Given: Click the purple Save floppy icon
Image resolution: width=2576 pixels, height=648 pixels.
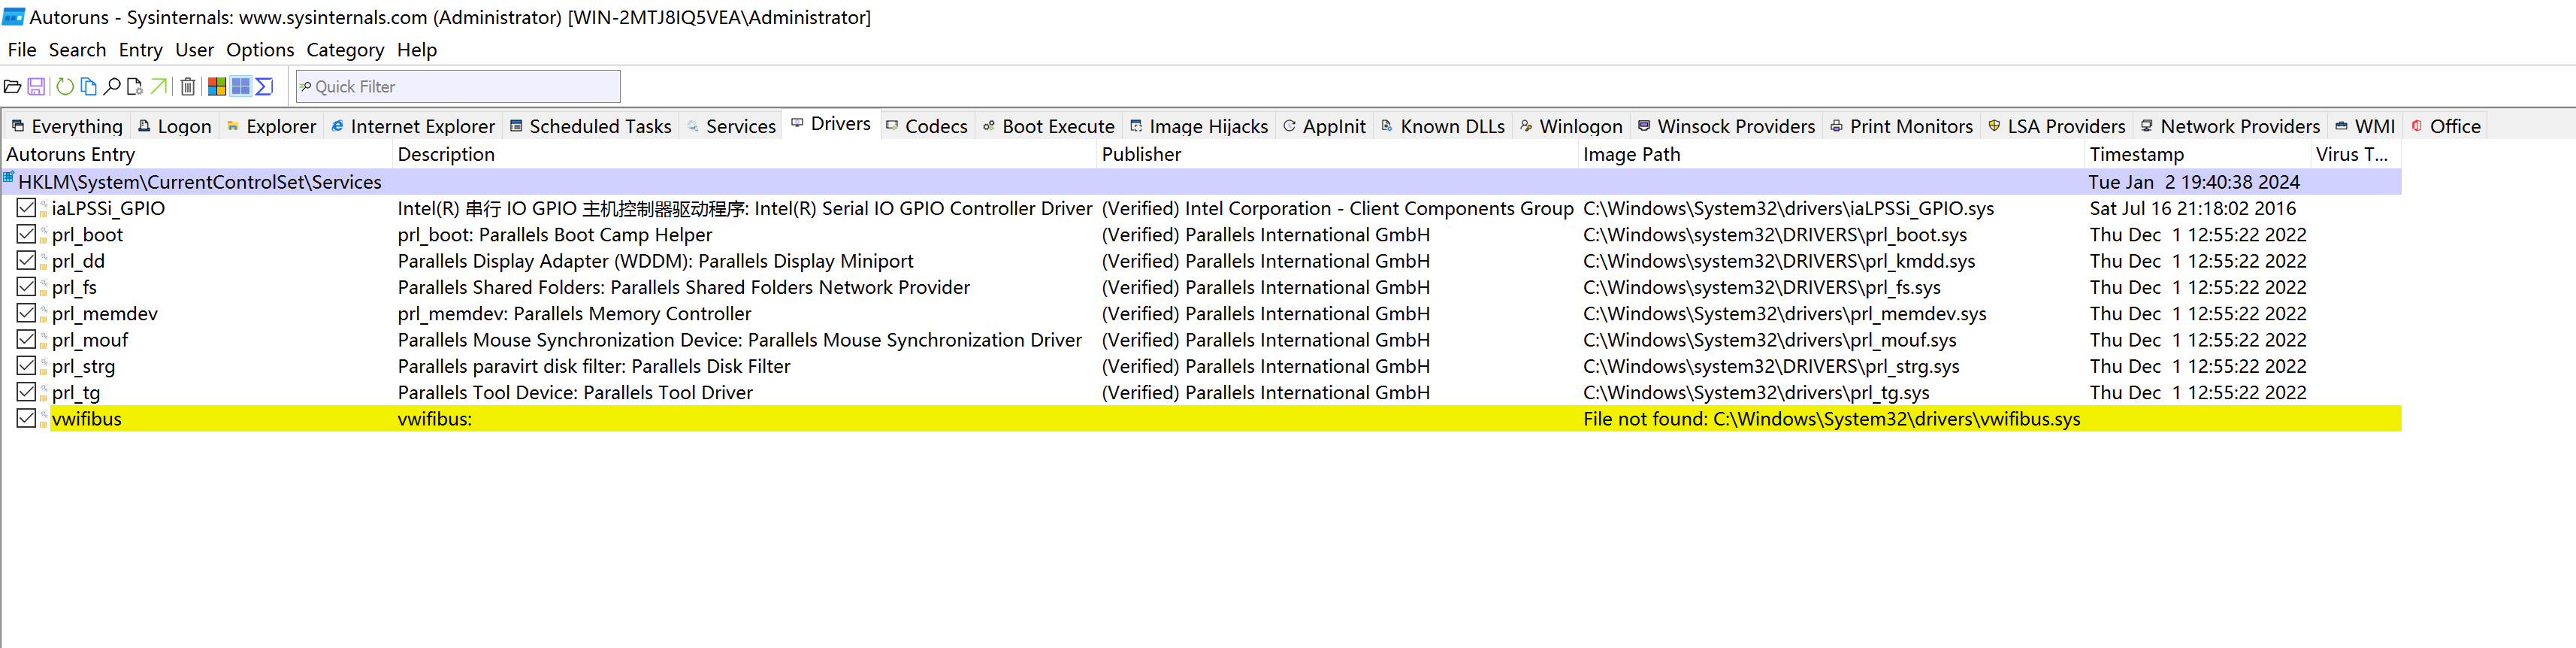Looking at the screenshot, I should click(36, 87).
